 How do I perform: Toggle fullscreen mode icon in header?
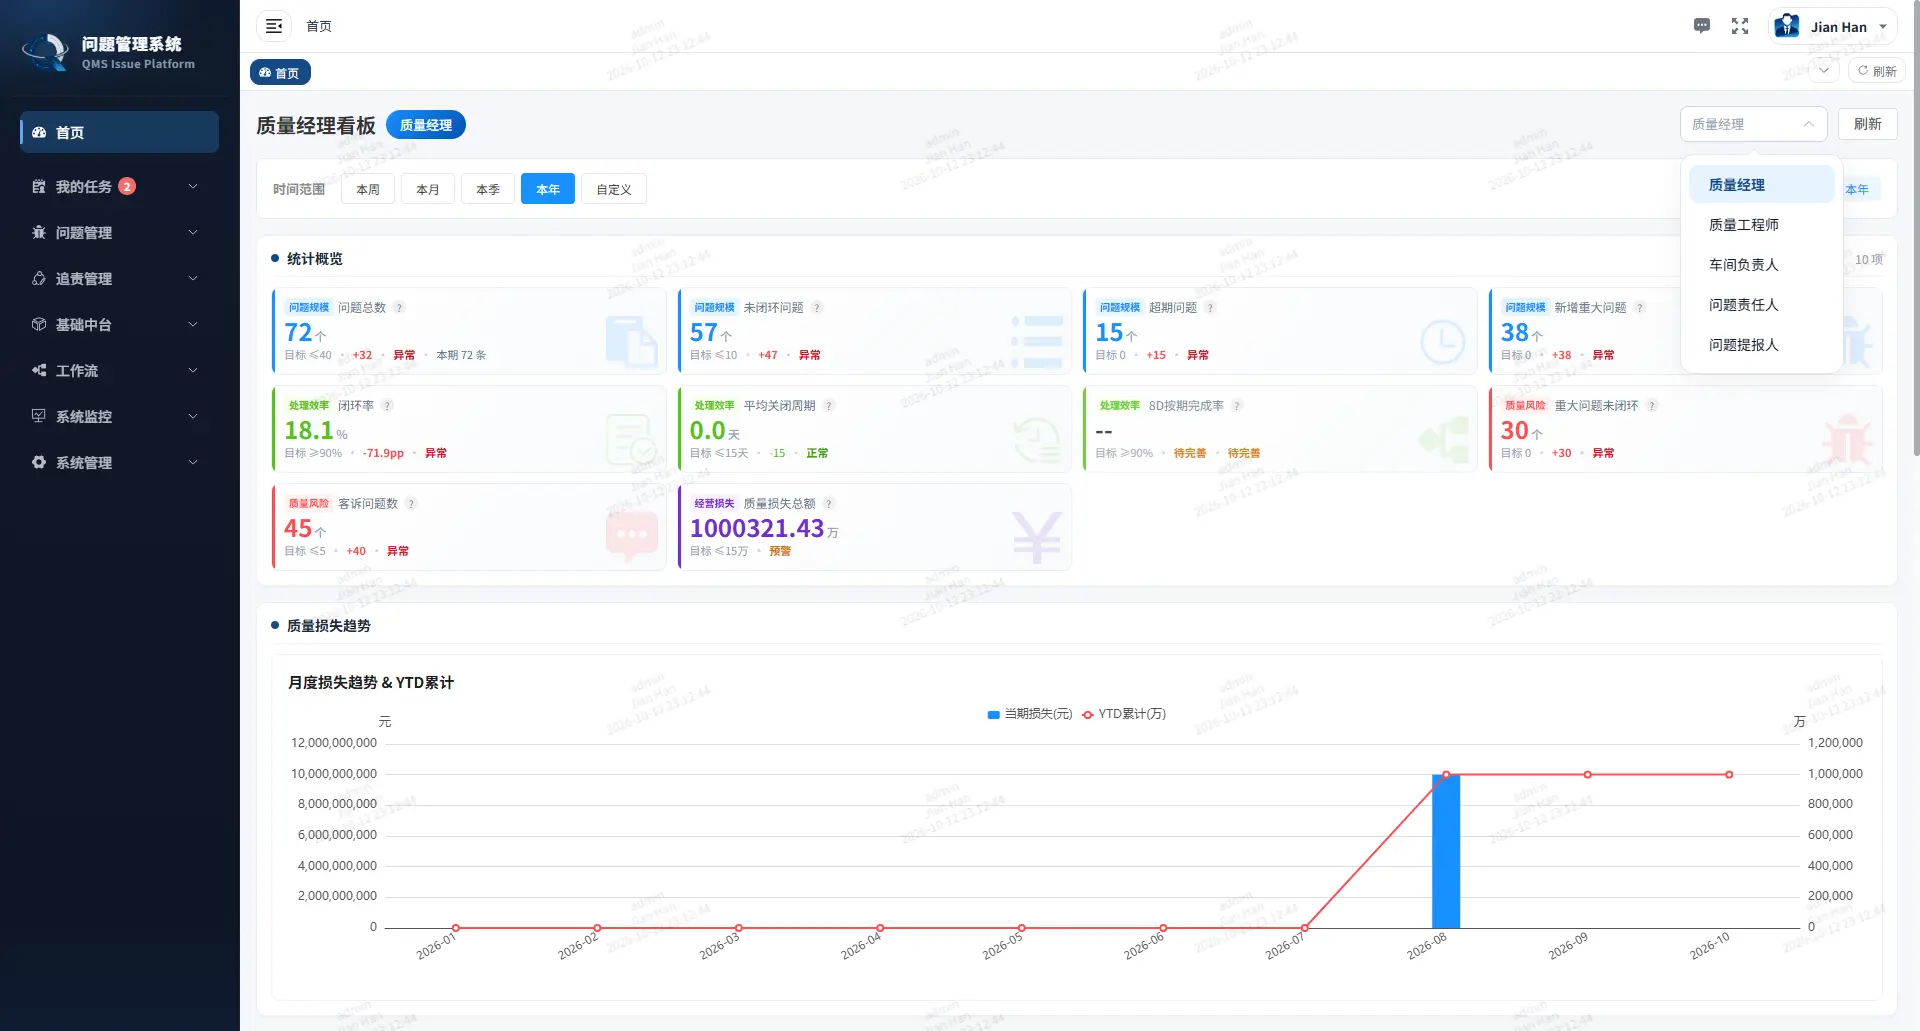coord(1740,26)
